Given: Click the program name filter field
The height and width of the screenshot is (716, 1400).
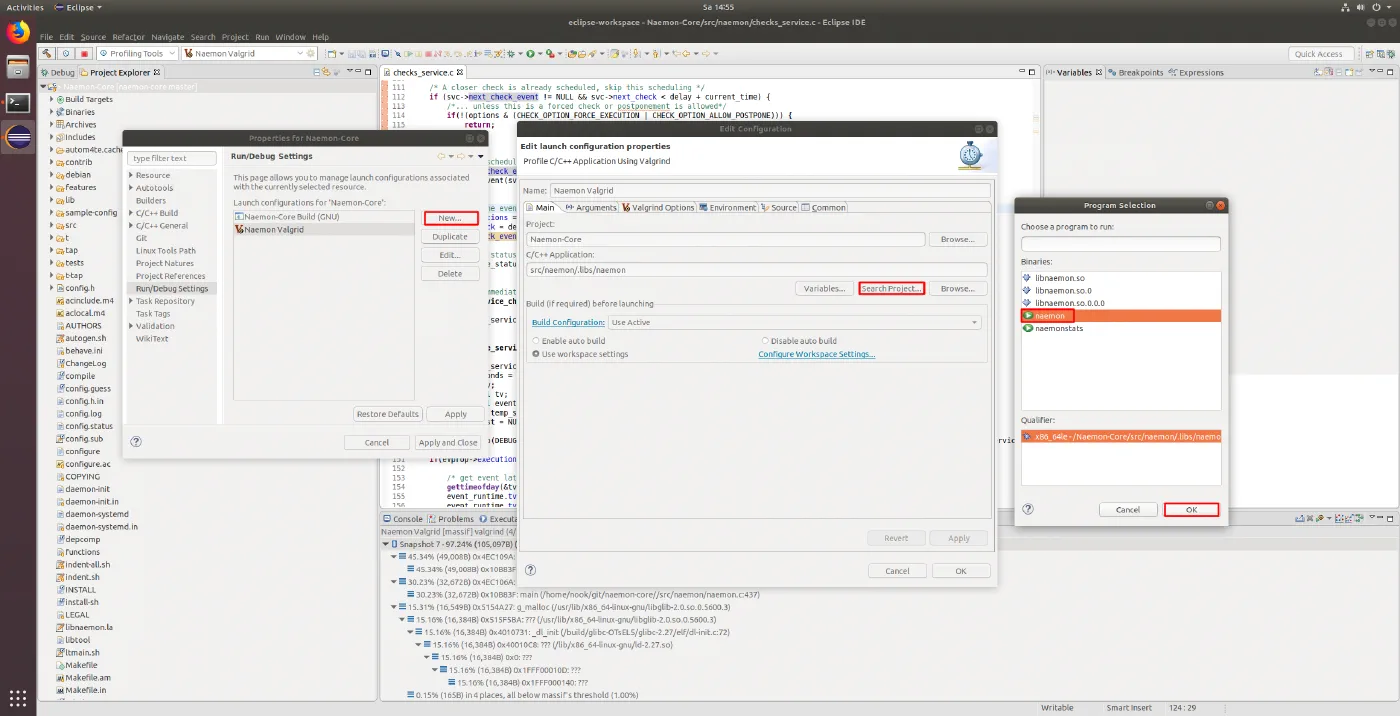Looking at the screenshot, I should coord(1120,244).
